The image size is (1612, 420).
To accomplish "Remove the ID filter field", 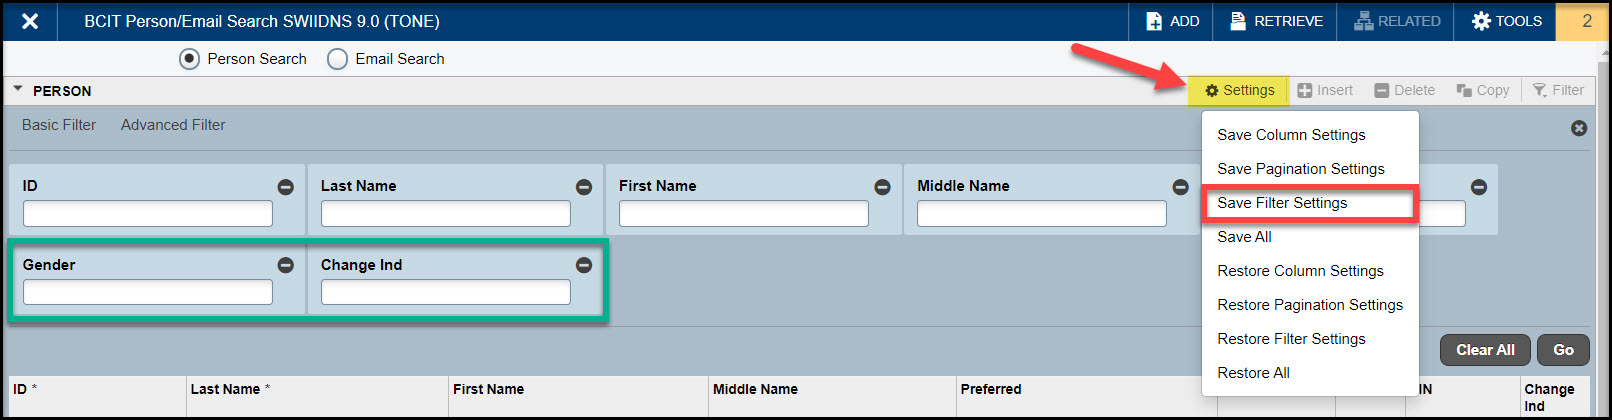I will 286,187.
